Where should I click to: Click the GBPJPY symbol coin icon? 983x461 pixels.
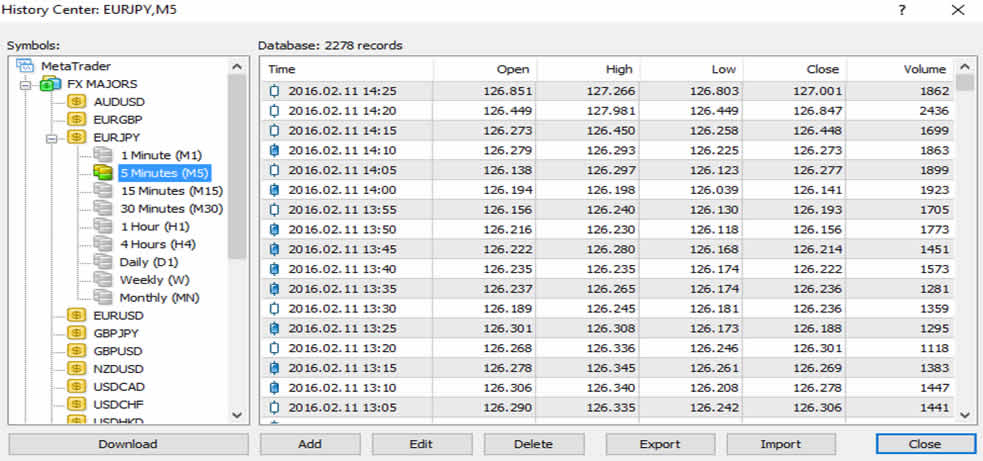click(x=76, y=333)
